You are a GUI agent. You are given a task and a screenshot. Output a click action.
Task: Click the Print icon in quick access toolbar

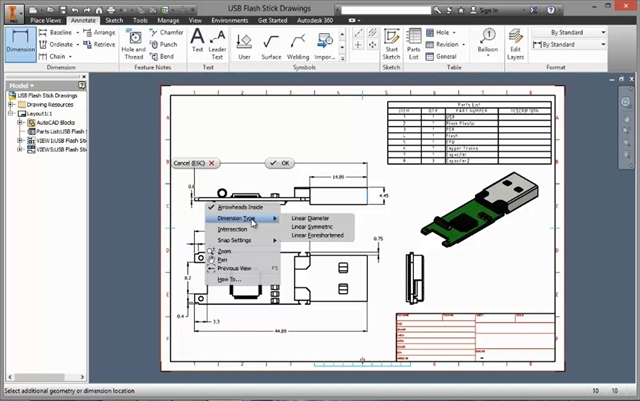pyautogui.click(x=111, y=10)
